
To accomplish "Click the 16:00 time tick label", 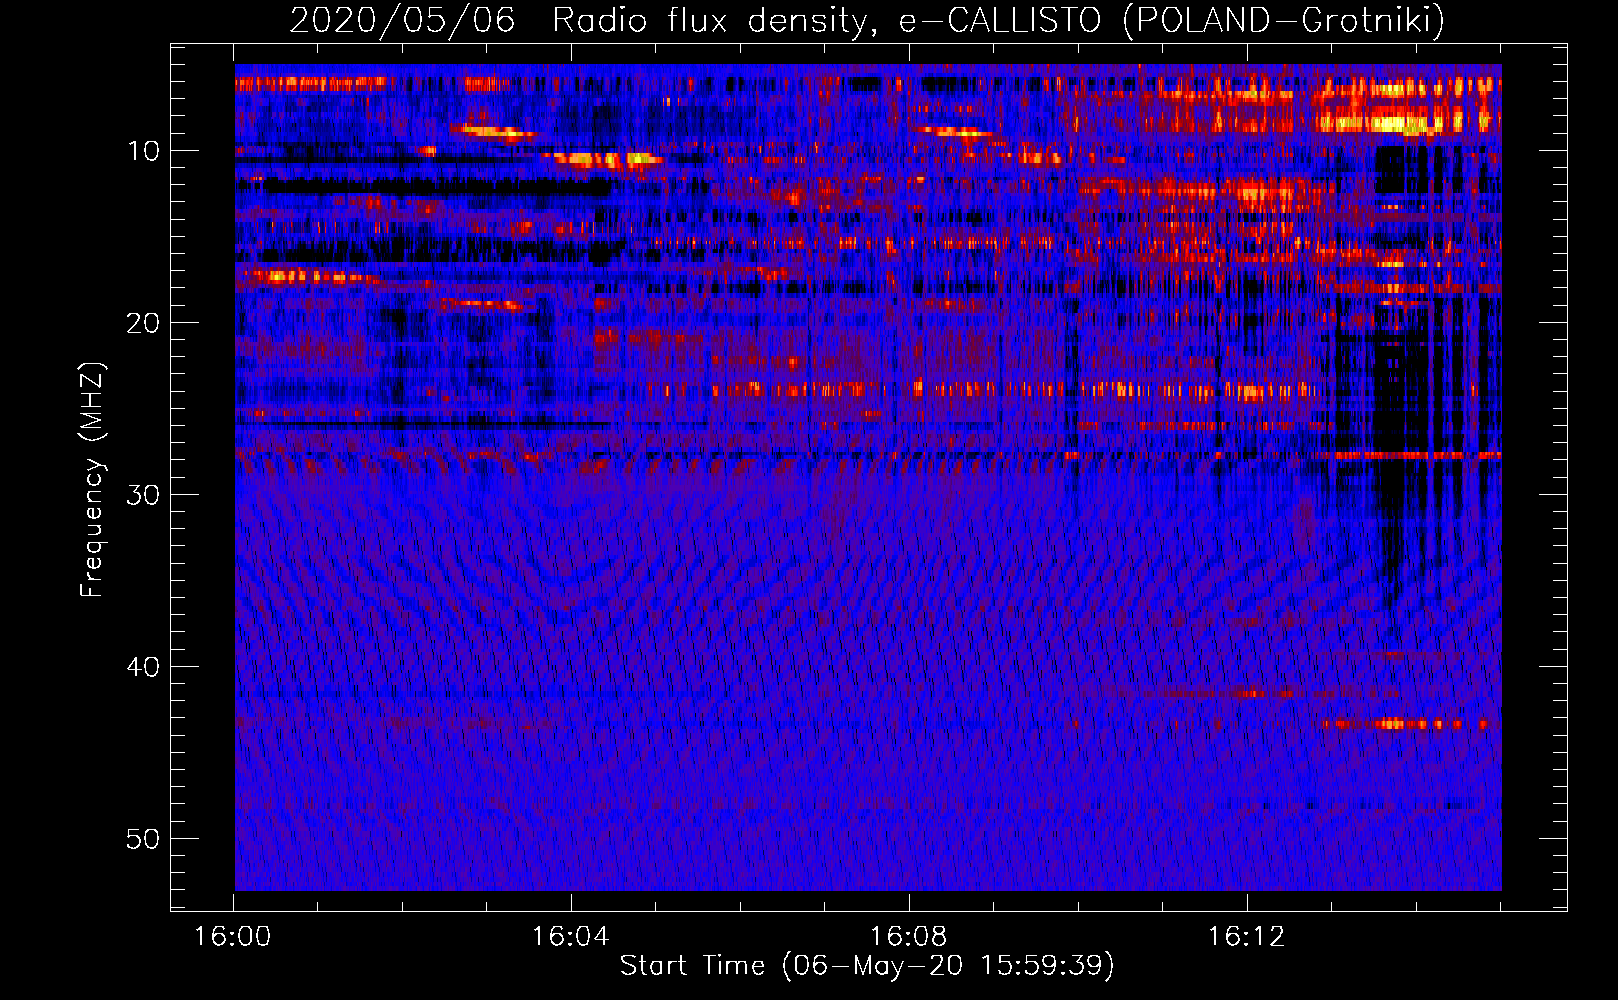I will click(233, 937).
